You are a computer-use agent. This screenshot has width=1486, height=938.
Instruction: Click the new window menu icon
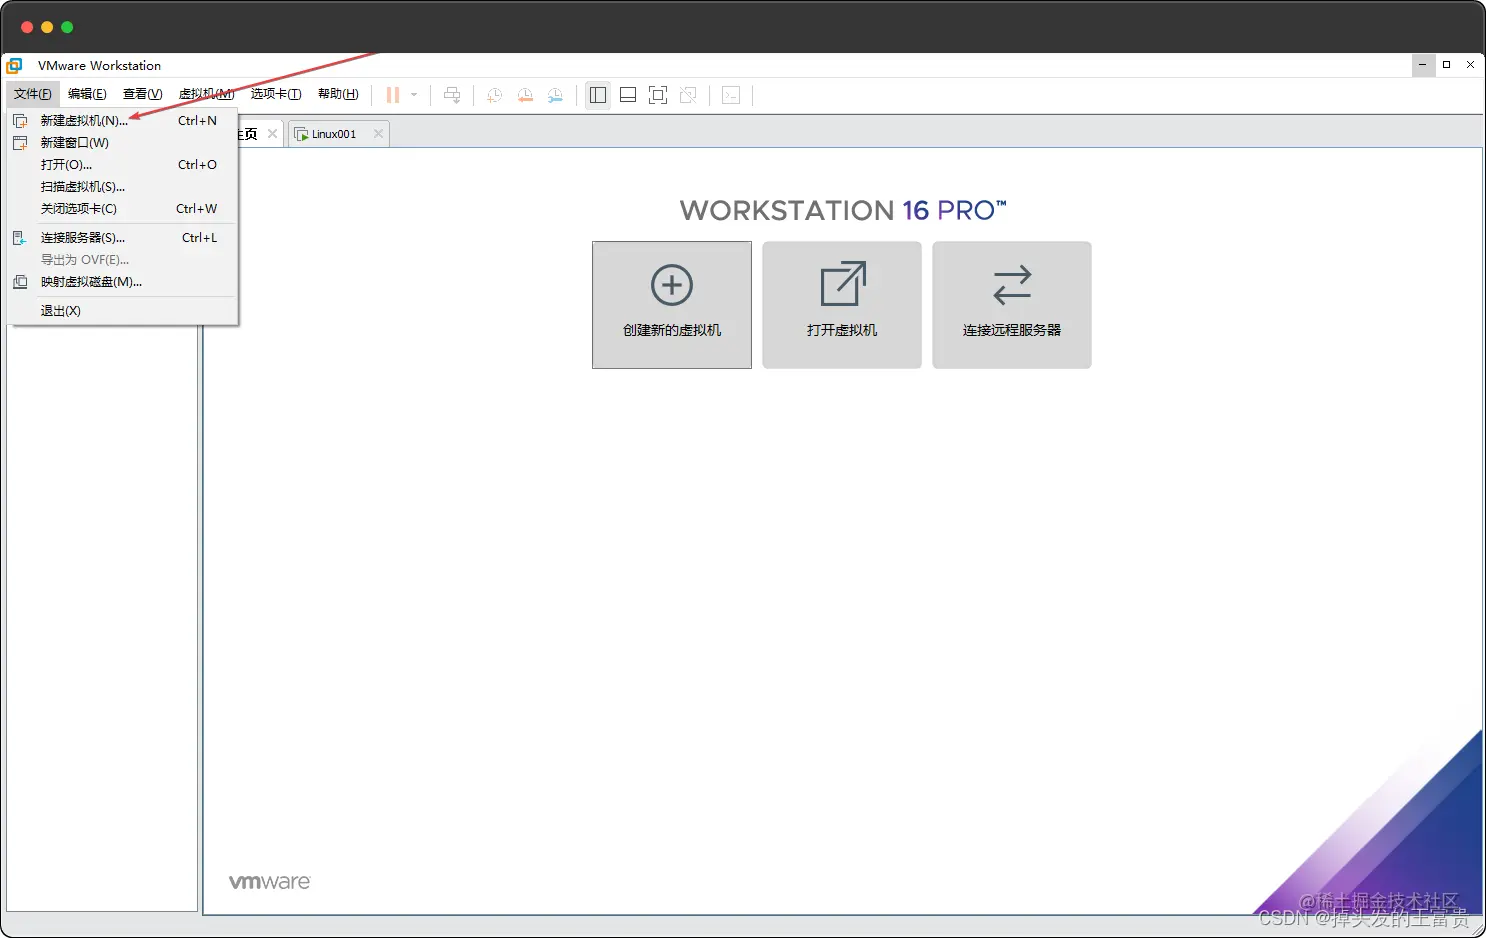[20, 143]
